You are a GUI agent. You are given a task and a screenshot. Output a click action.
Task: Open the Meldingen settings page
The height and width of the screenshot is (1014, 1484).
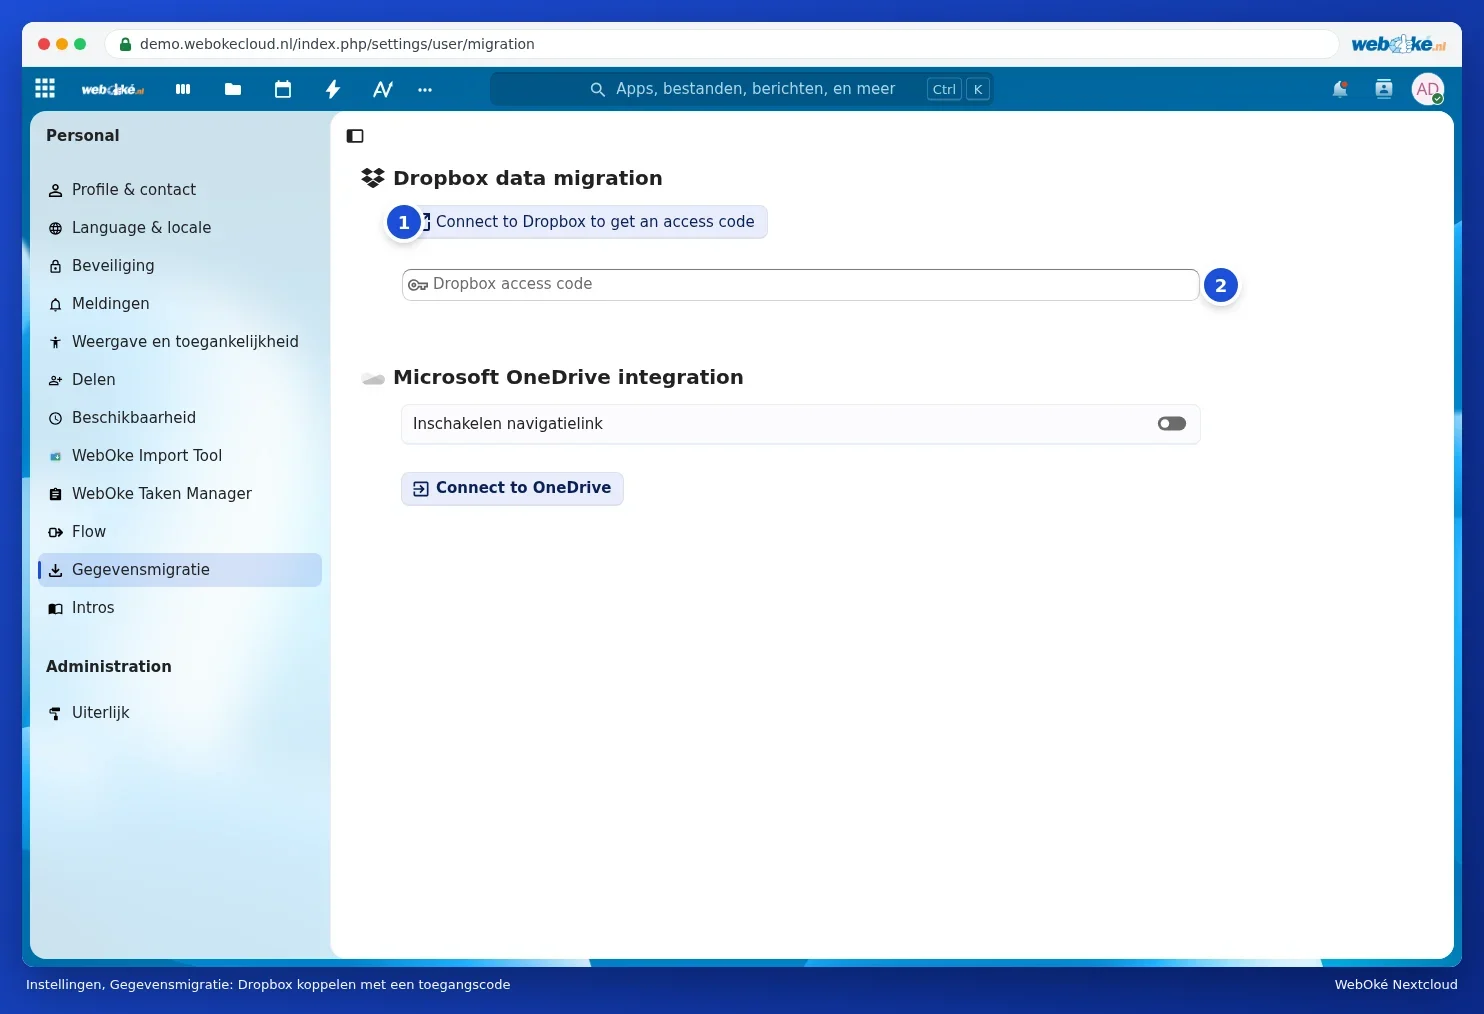(180, 304)
